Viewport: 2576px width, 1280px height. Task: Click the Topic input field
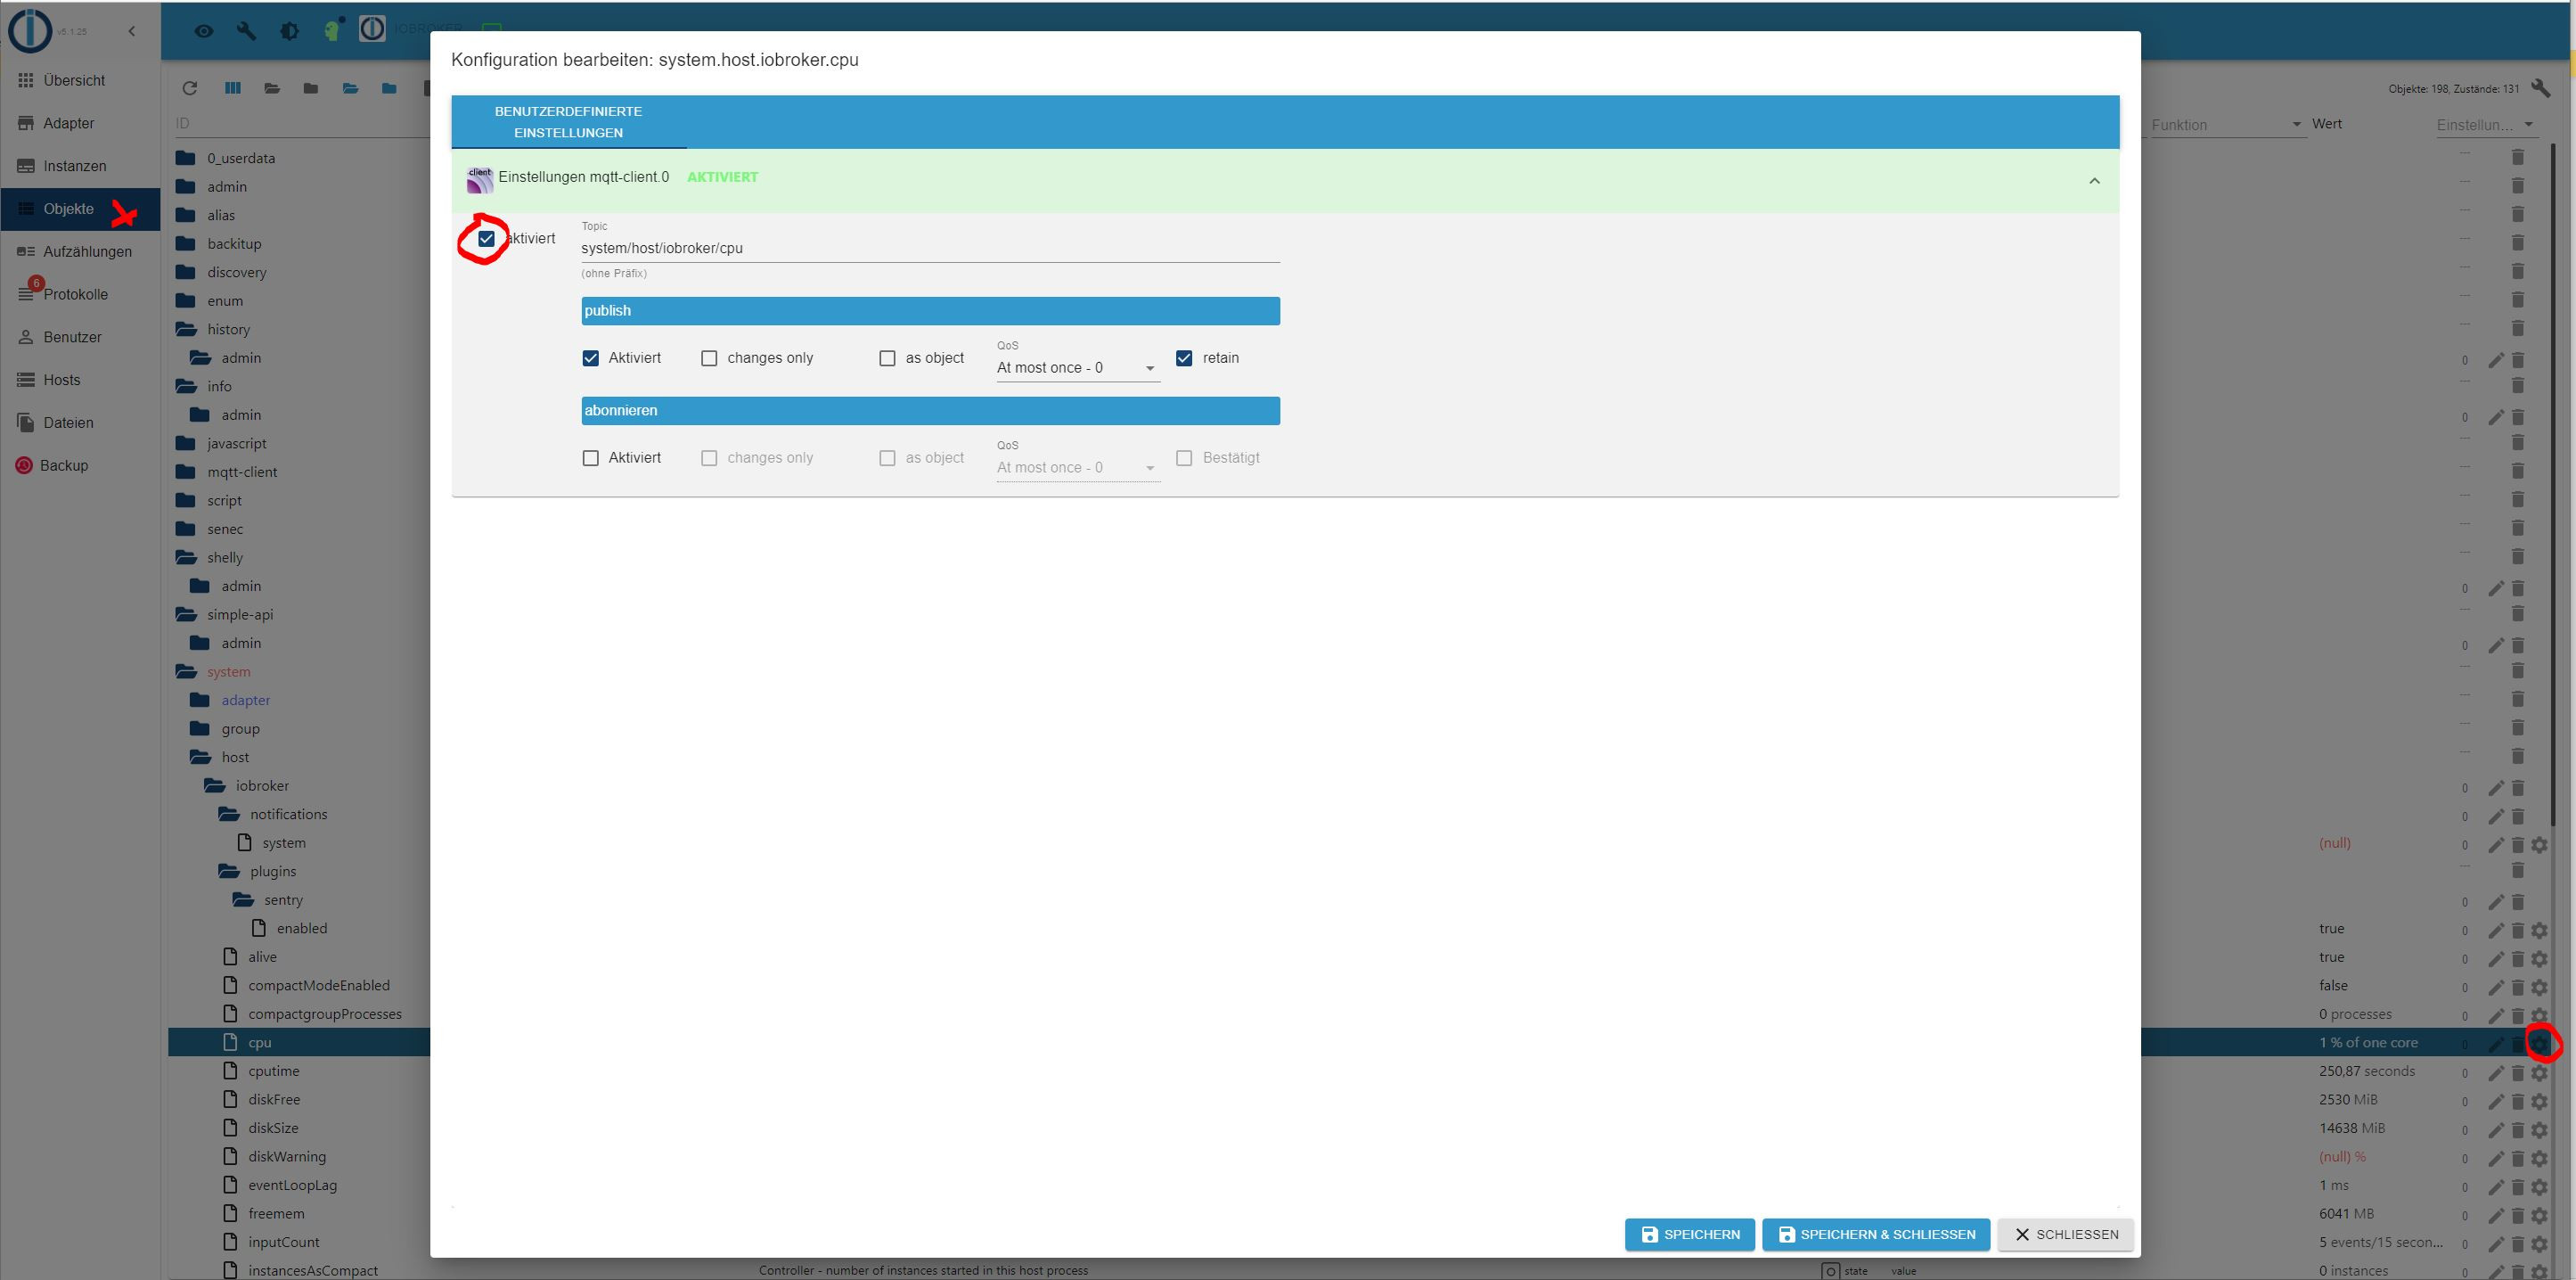pyautogui.click(x=930, y=248)
